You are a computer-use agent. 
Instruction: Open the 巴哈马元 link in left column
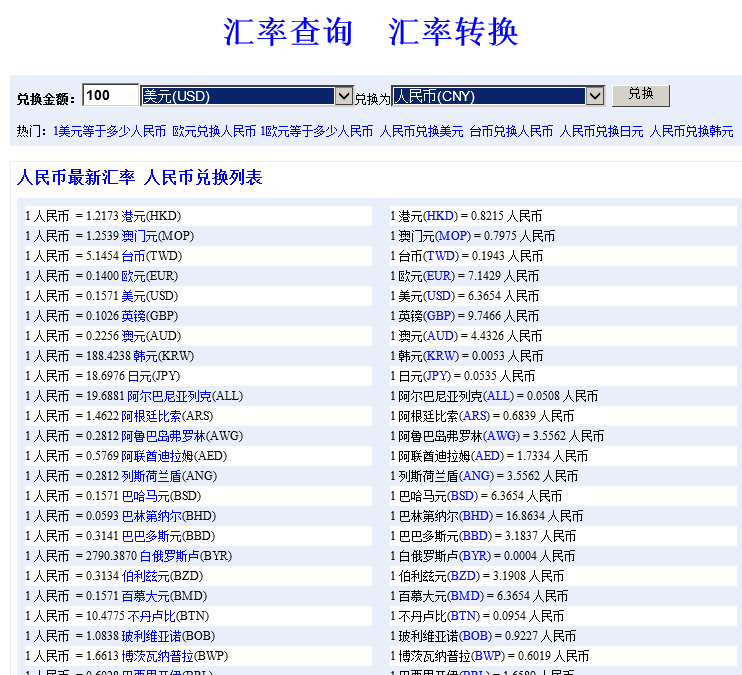click(145, 496)
